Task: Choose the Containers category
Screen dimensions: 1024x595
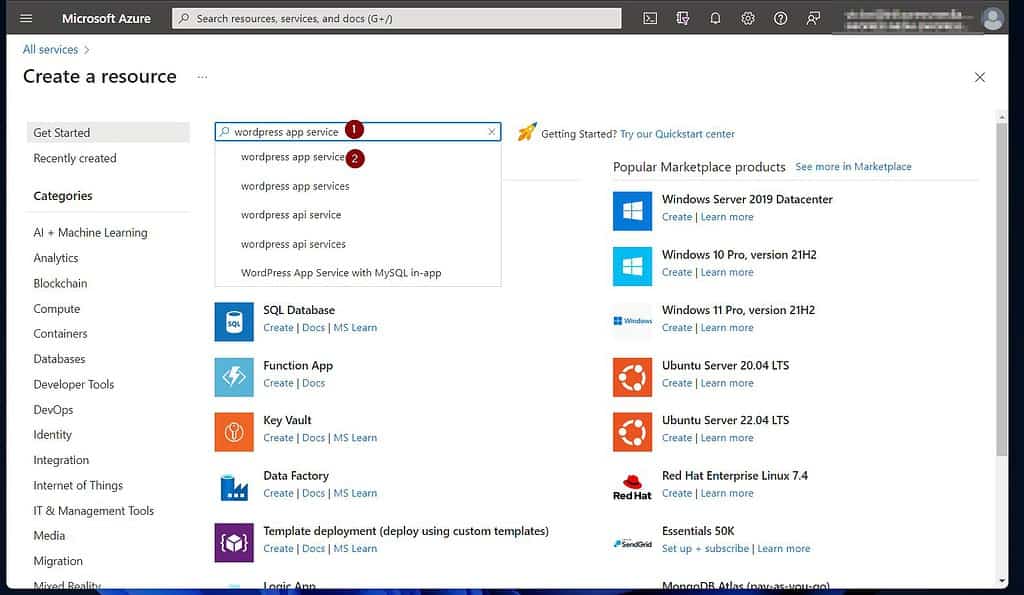Action: tap(60, 334)
